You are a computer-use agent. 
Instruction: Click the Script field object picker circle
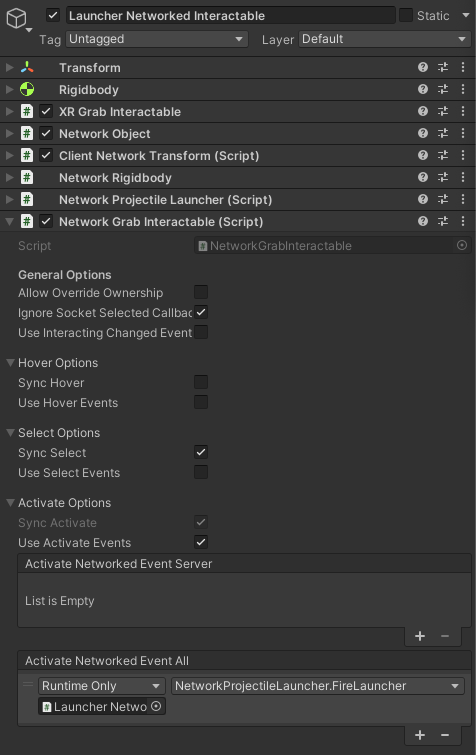coord(462,246)
